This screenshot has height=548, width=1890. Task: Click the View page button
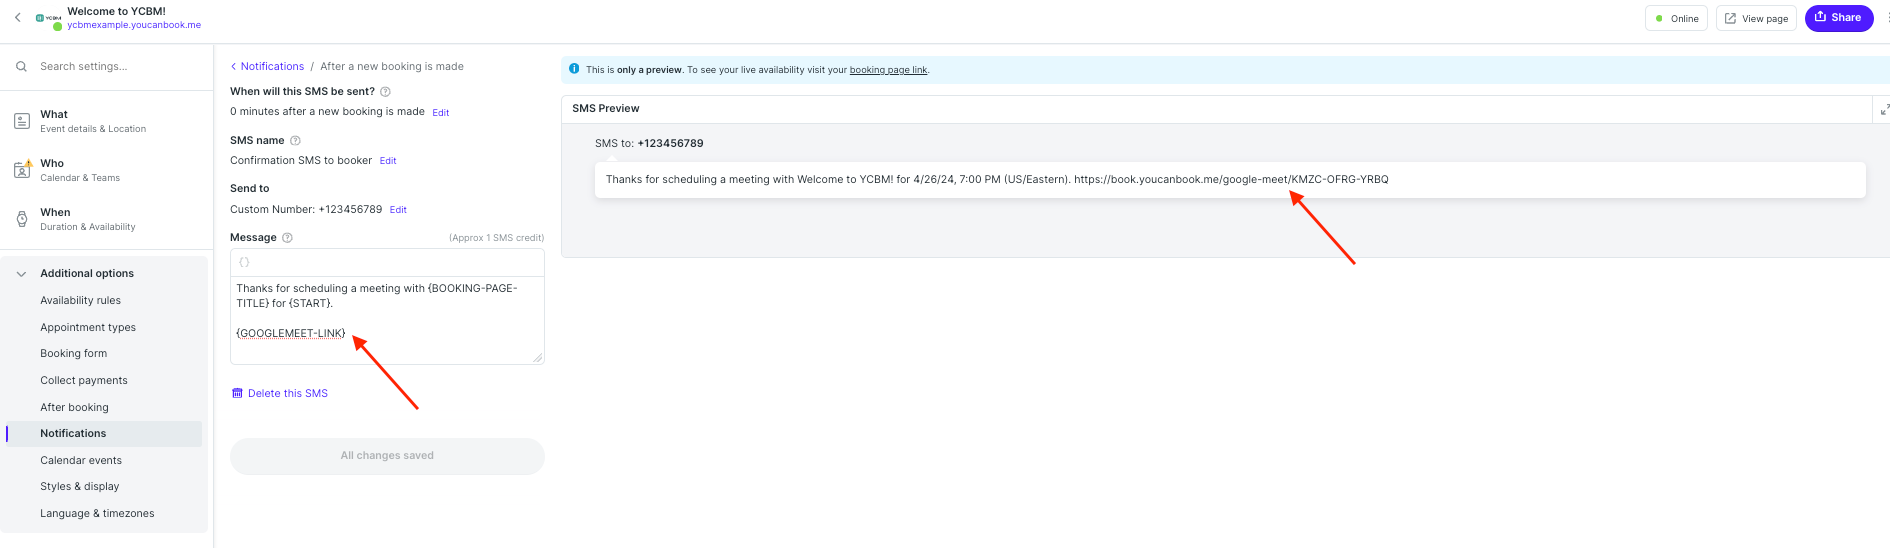pyautogui.click(x=1756, y=18)
